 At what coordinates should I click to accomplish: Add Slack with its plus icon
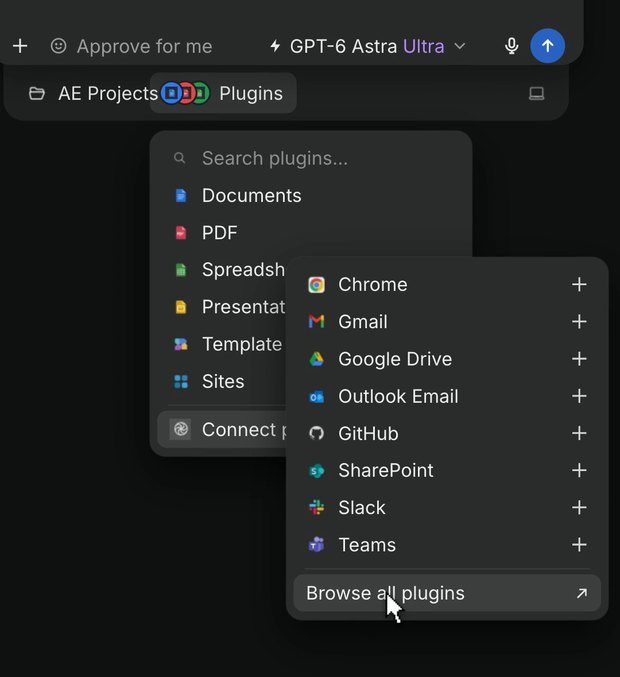[579, 507]
